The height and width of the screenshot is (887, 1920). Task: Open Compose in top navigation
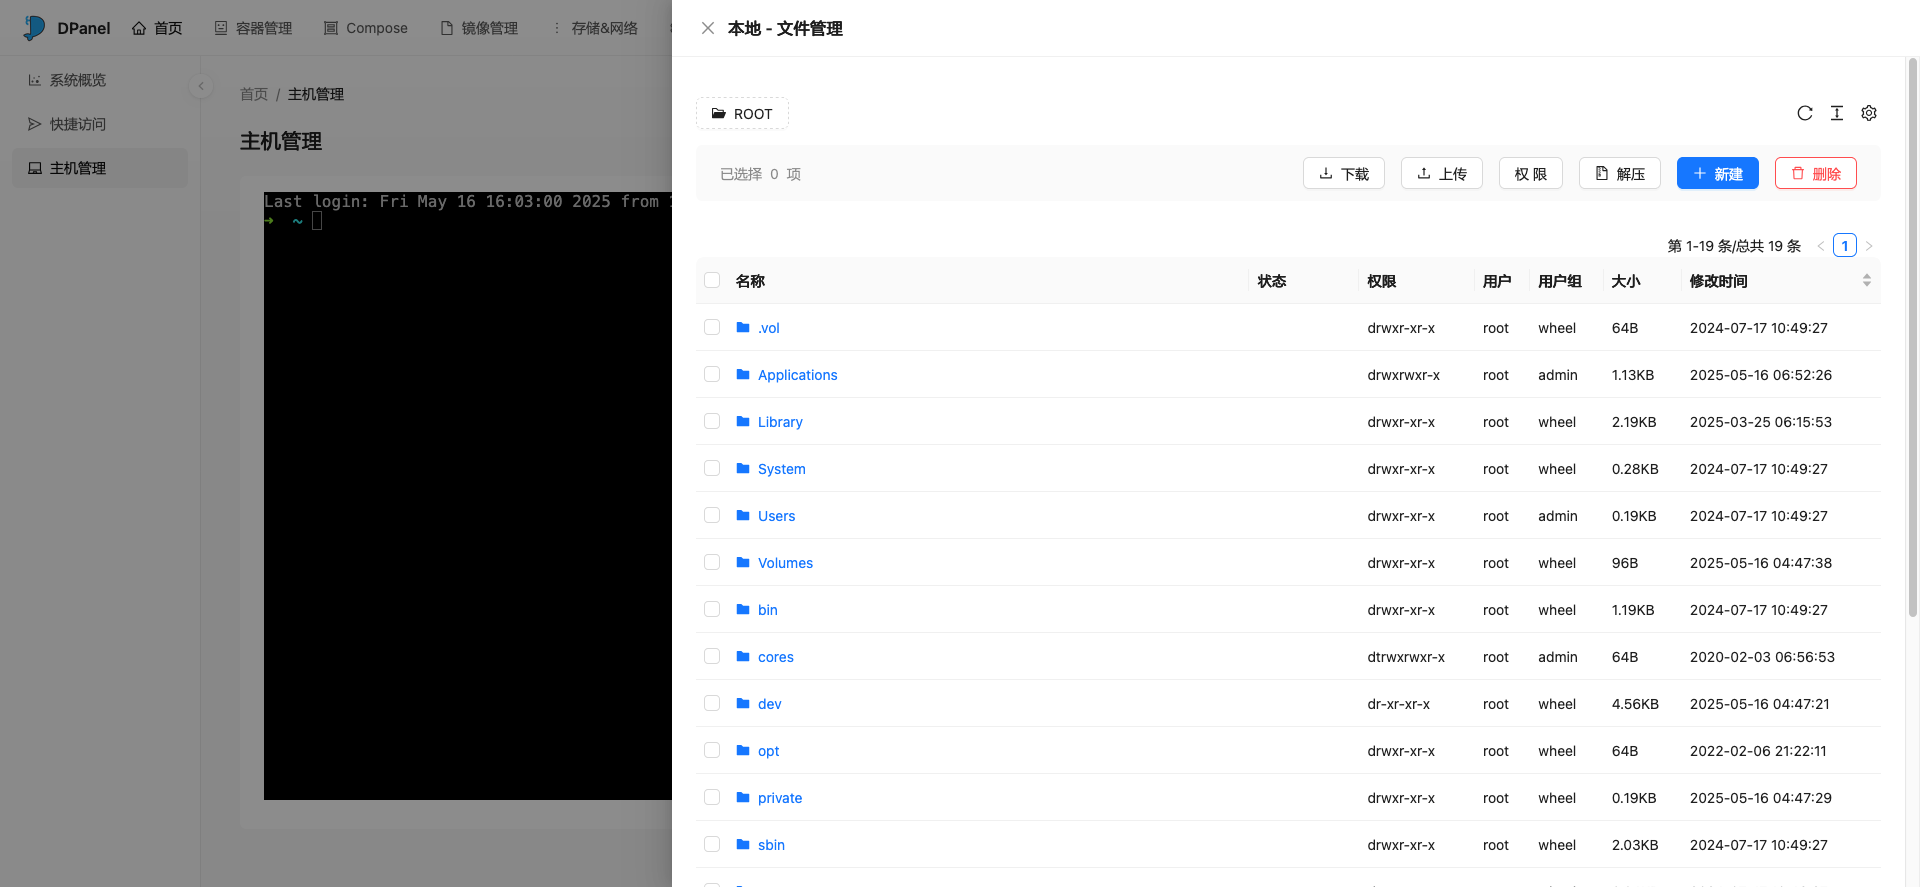click(366, 28)
